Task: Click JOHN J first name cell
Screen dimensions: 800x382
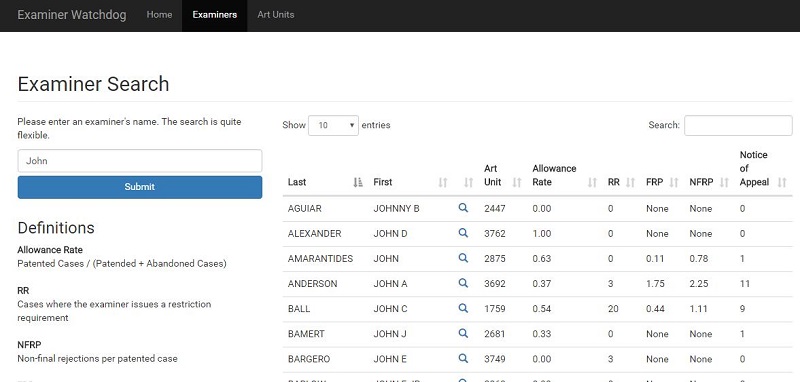Action: pyautogui.click(x=390, y=334)
